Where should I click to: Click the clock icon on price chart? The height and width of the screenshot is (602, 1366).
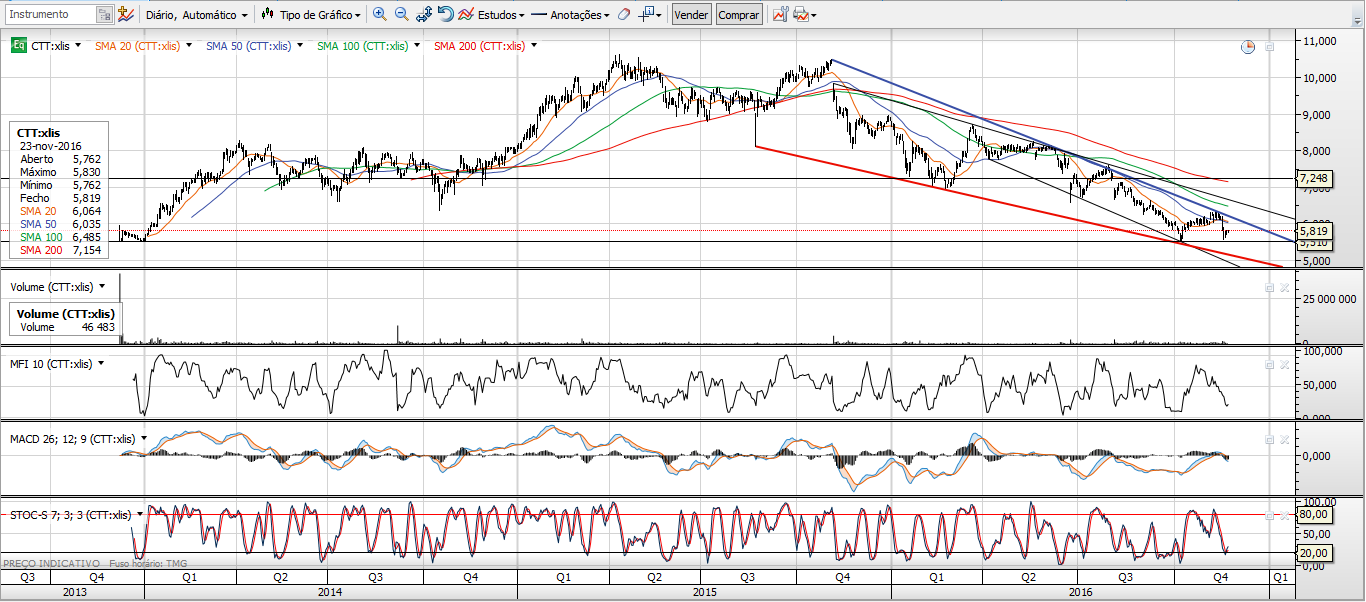tap(1247, 47)
